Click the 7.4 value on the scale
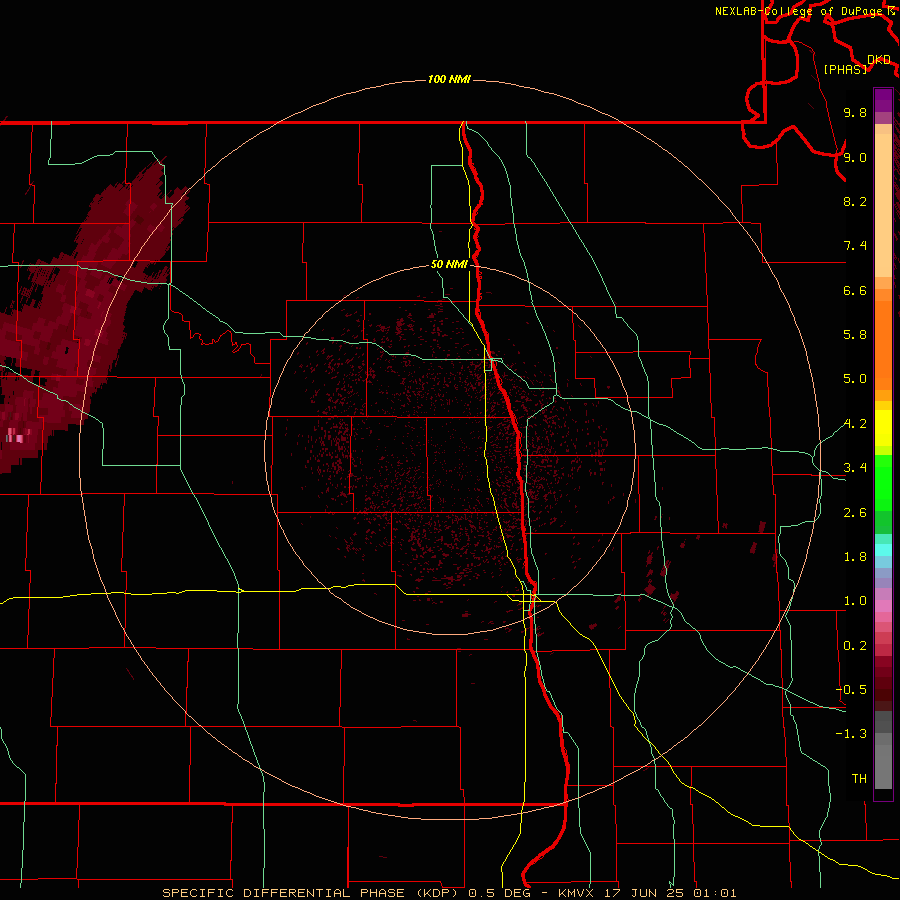Image resolution: width=900 pixels, height=900 pixels. [x=855, y=246]
